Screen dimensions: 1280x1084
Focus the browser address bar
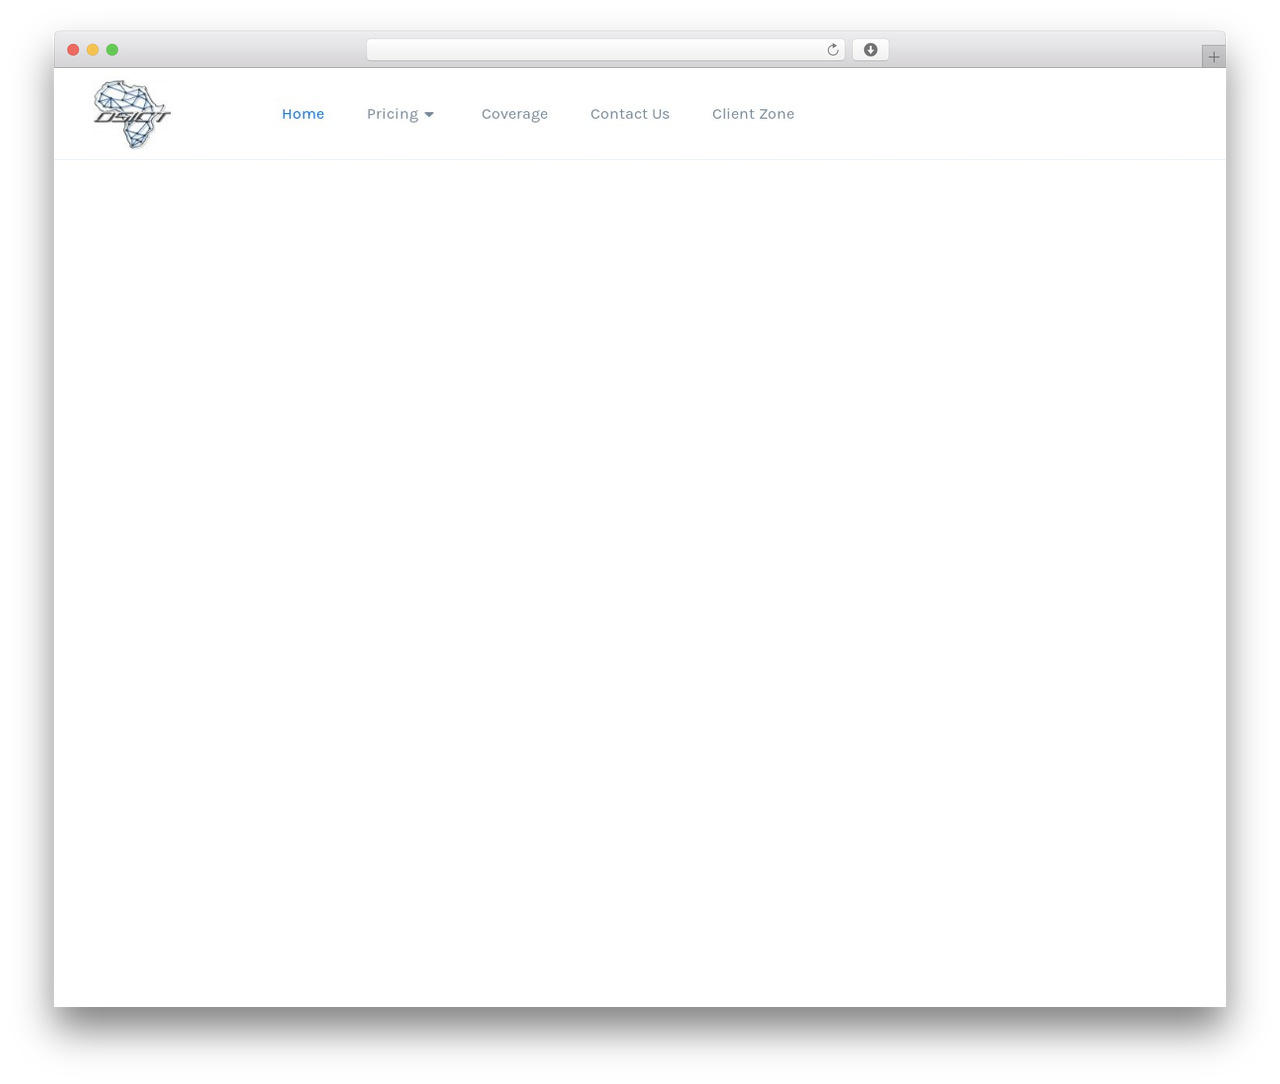(x=605, y=50)
